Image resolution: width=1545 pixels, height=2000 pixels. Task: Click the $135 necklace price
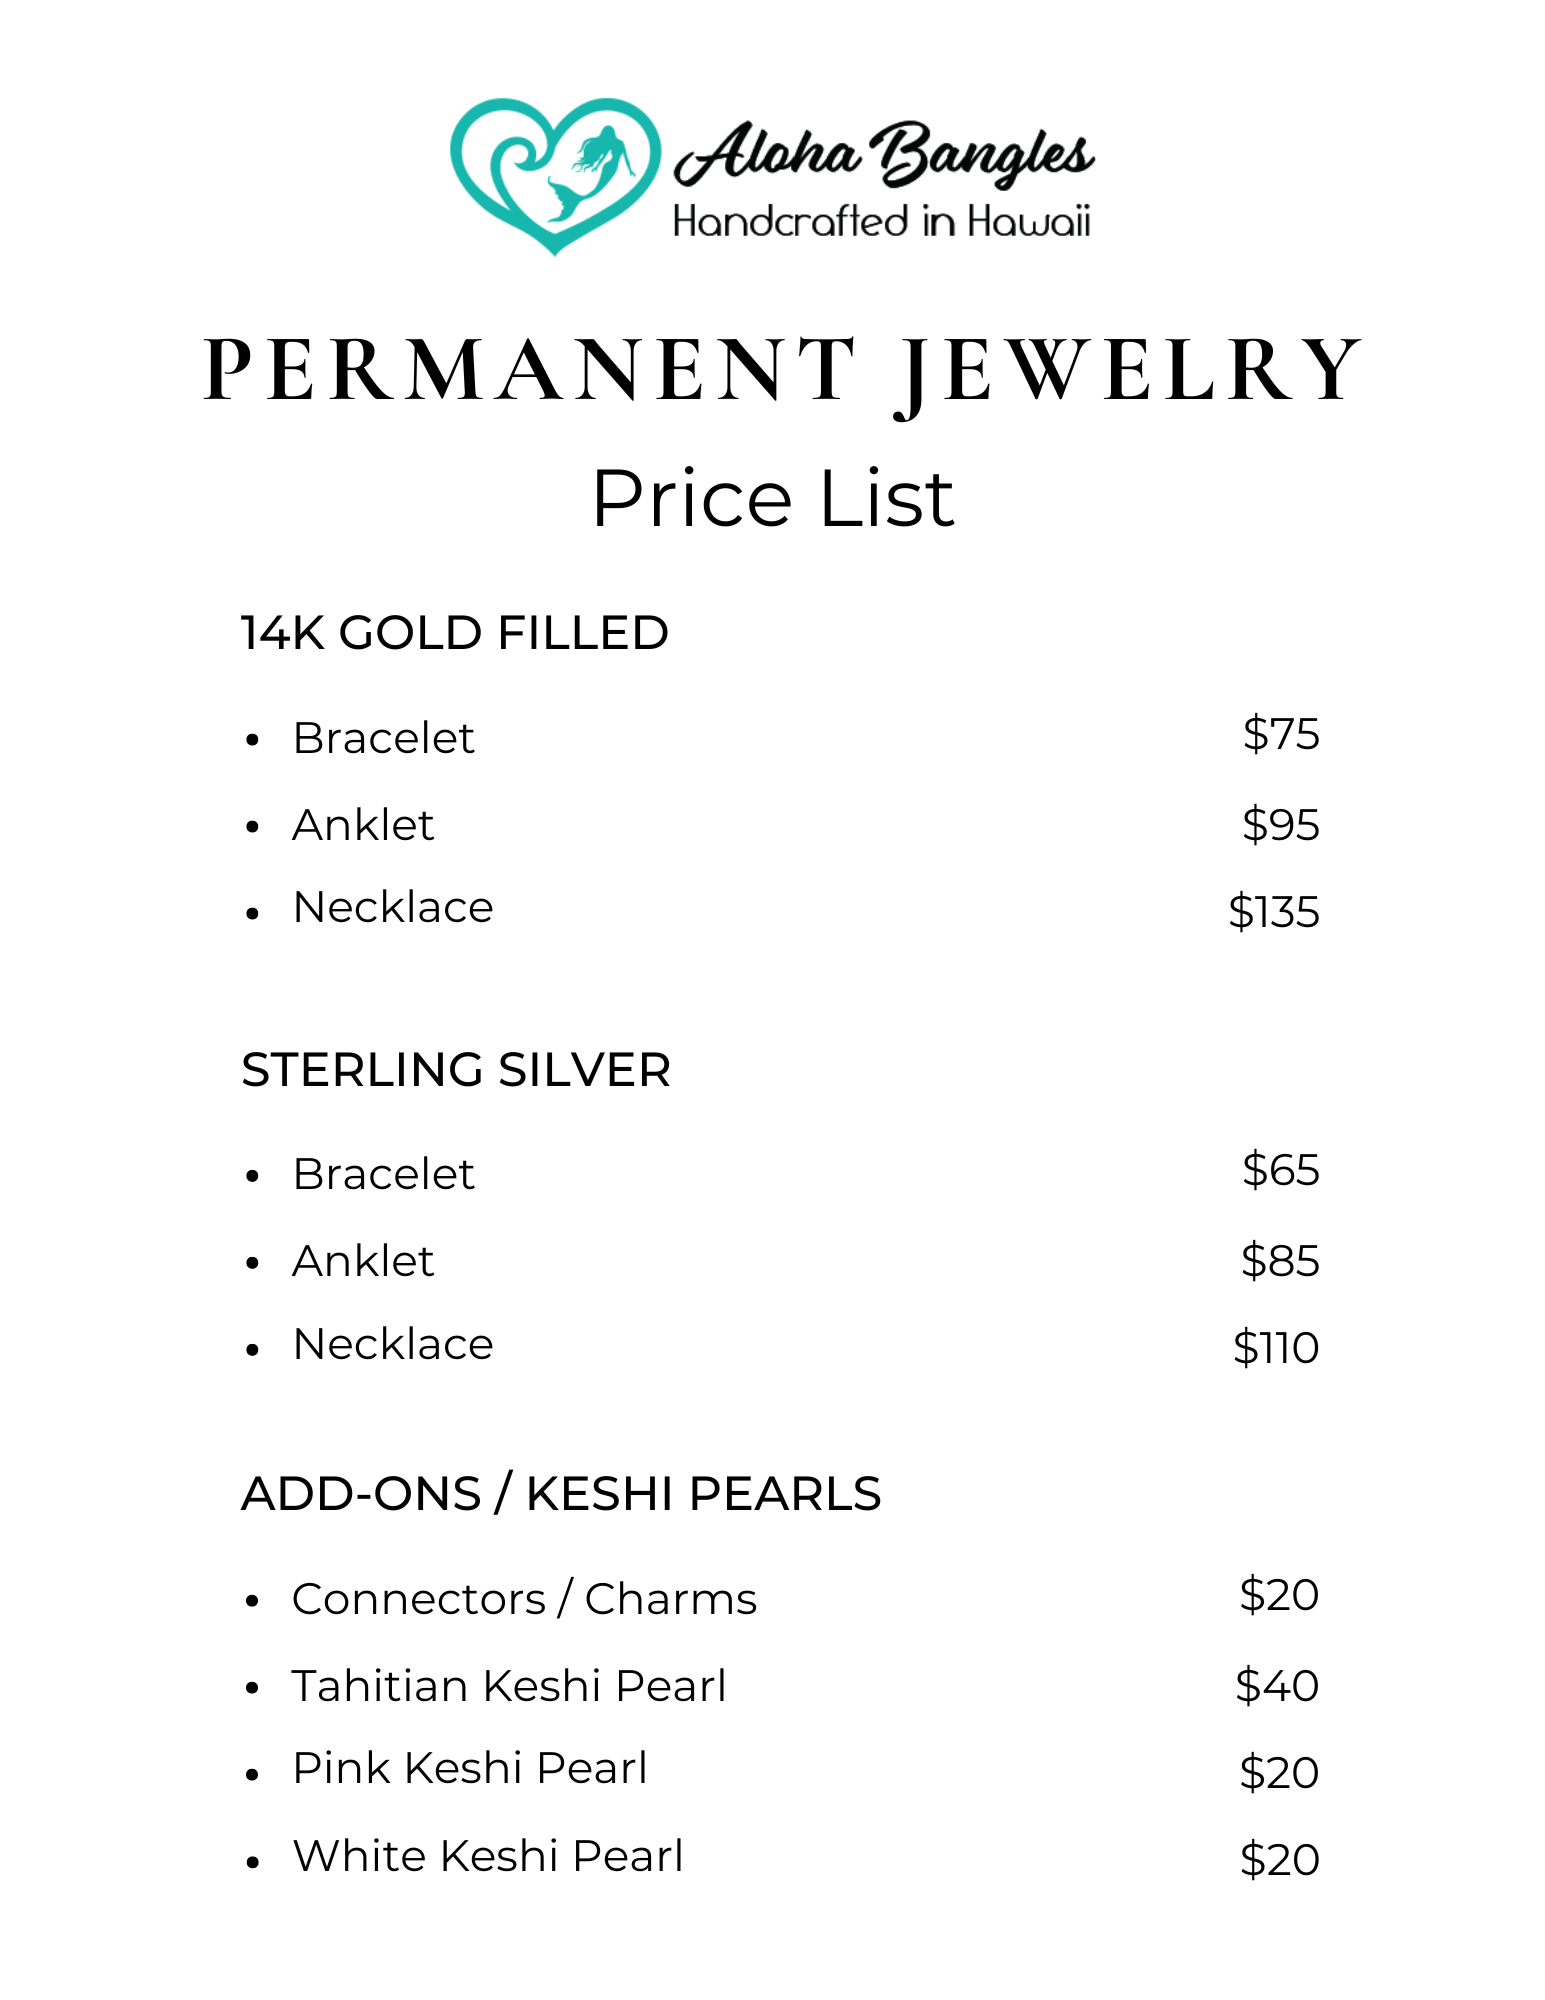point(1274,912)
